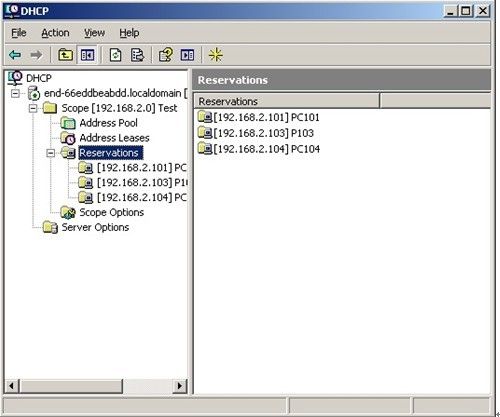Click the tree icon for reservation 192.168.2.104
This screenshot has height=417, width=500.
(x=86, y=198)
